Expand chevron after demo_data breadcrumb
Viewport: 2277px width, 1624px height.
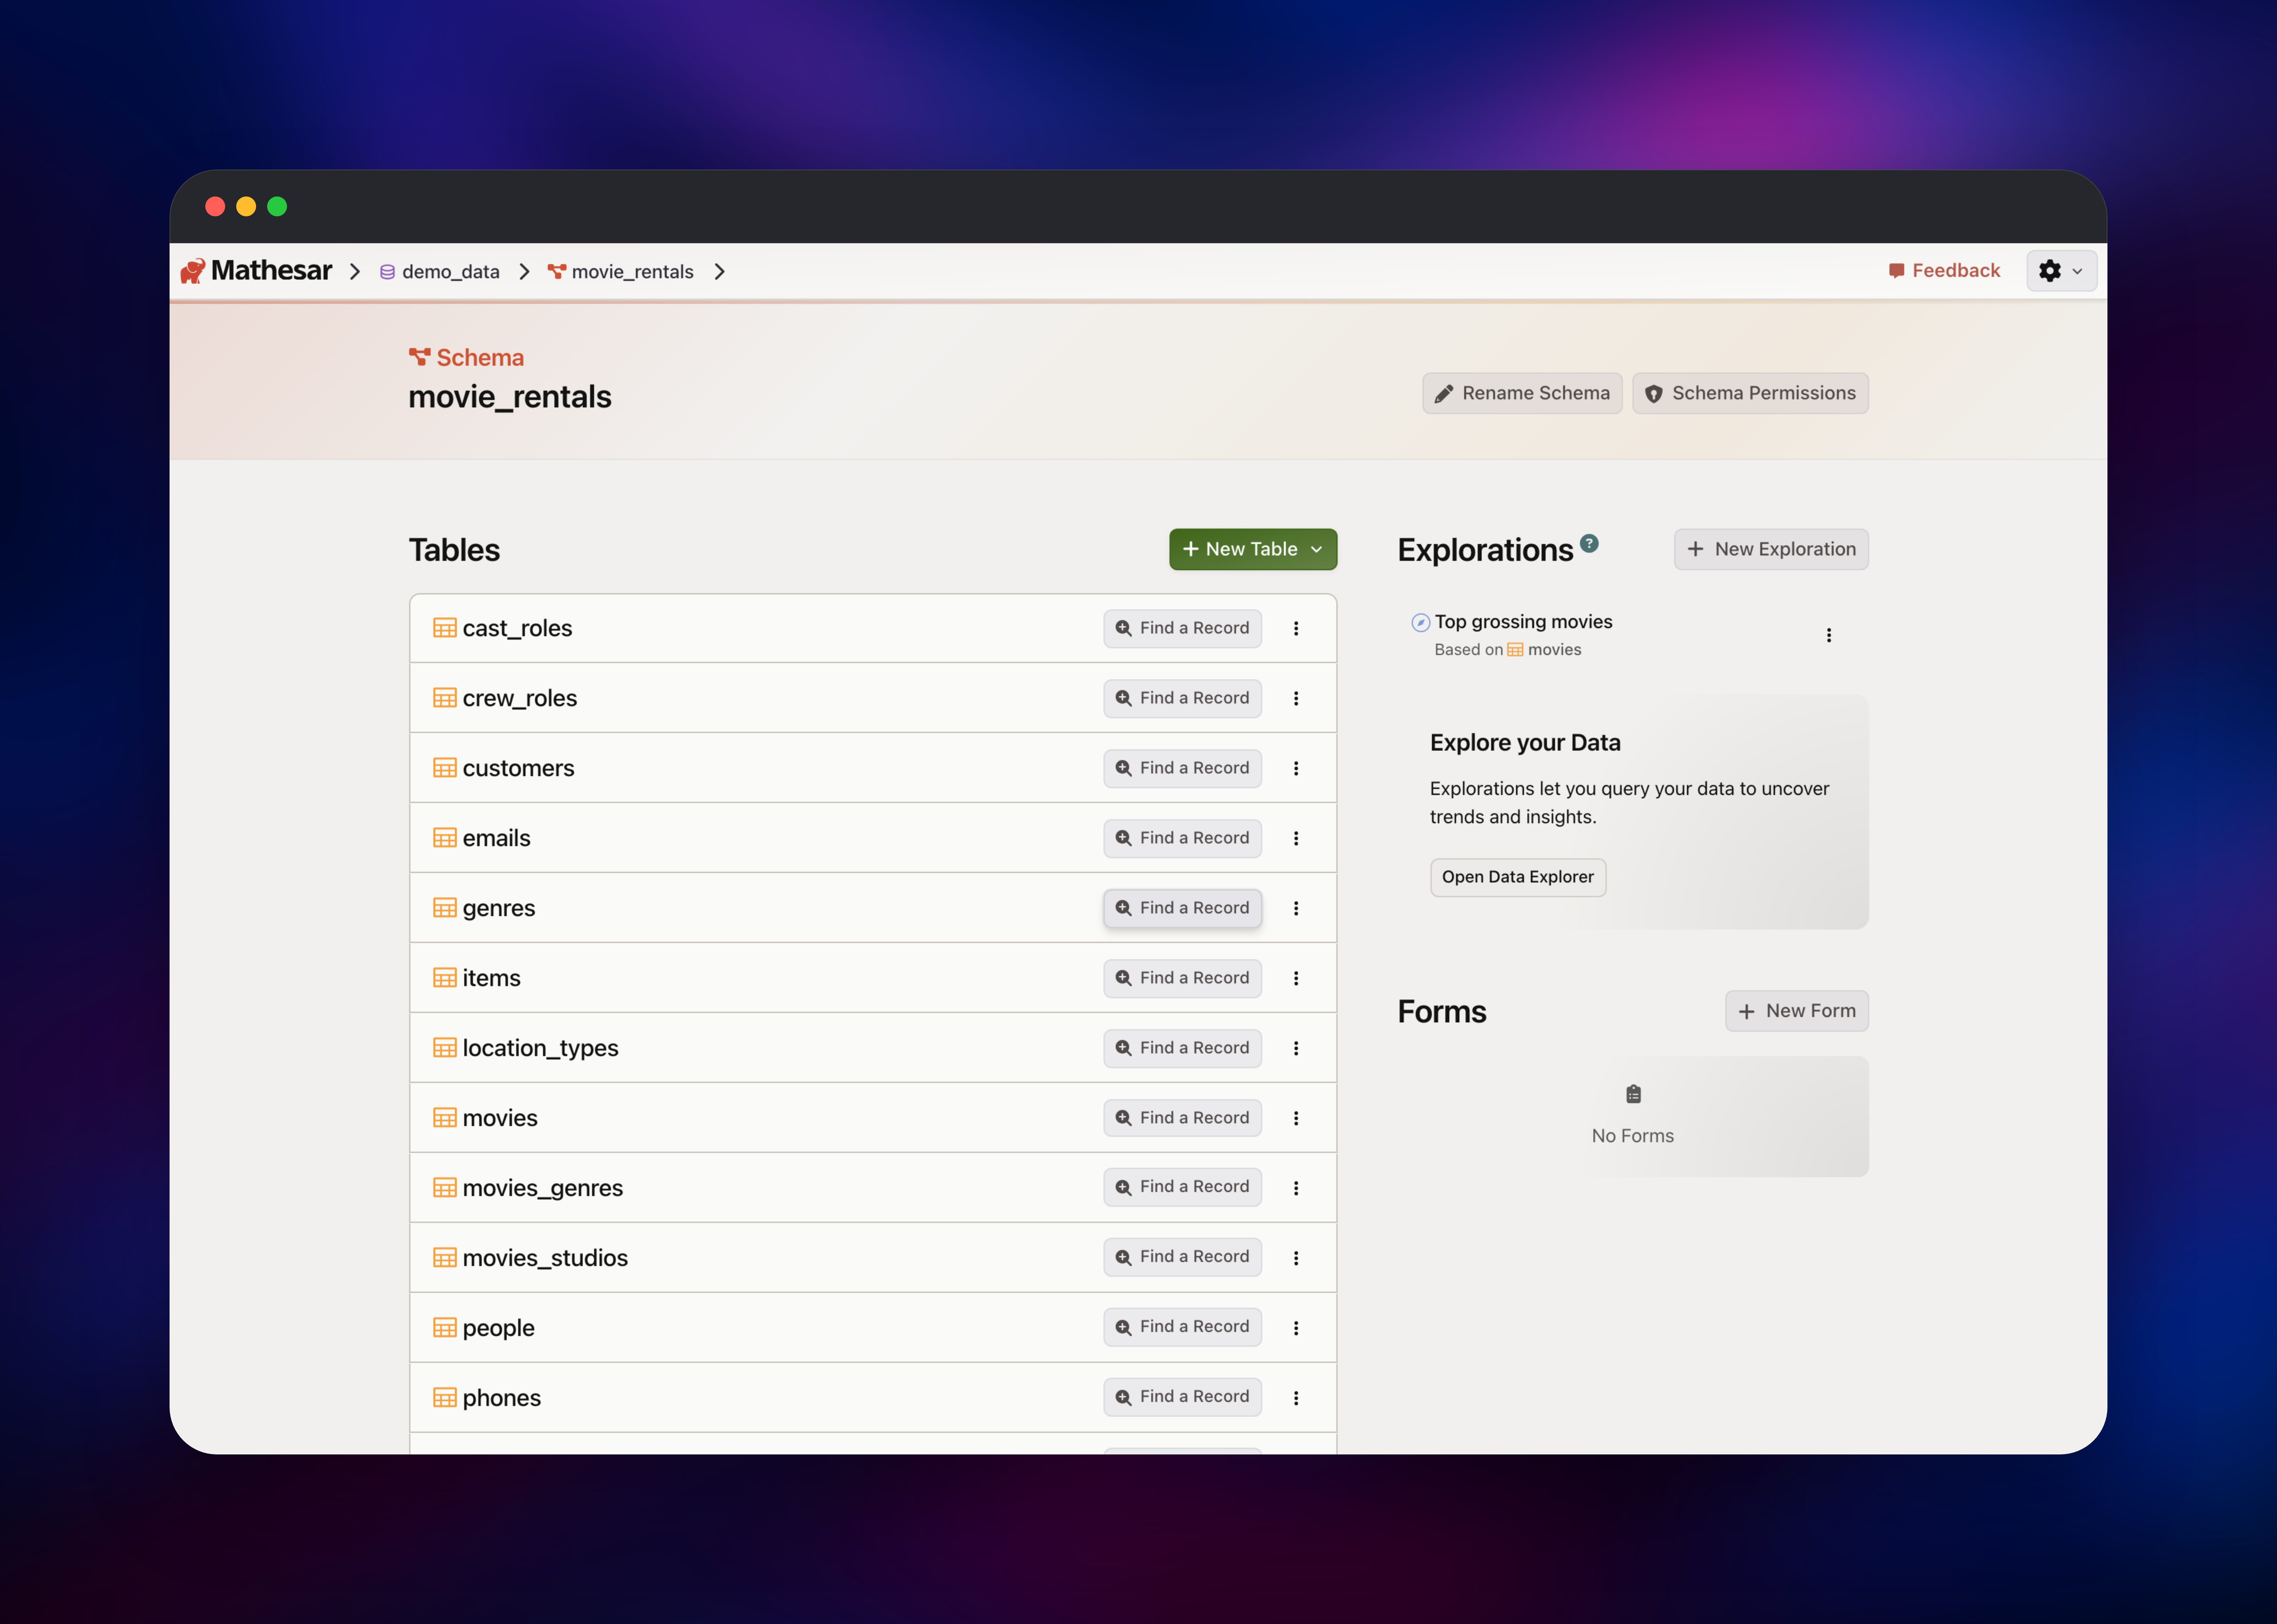(x=525, y=272)
